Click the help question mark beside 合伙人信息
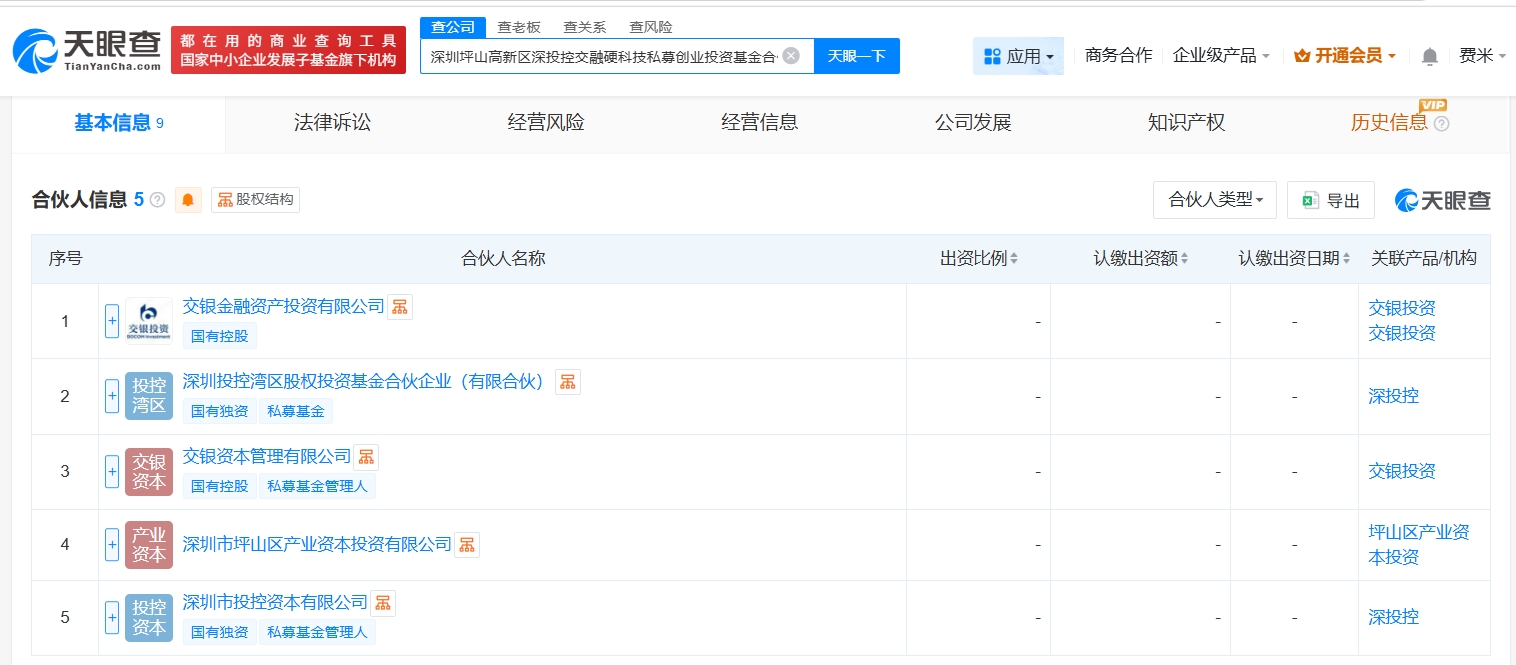The width and height of the screenshot is (1516, 665). (157, 200)
